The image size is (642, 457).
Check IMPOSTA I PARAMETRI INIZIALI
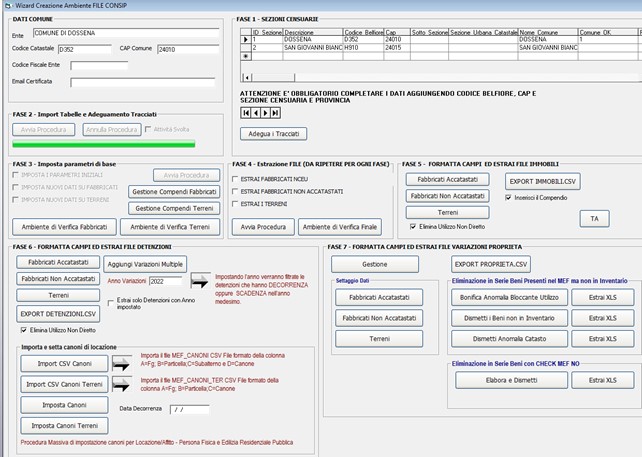coord(16,175)
